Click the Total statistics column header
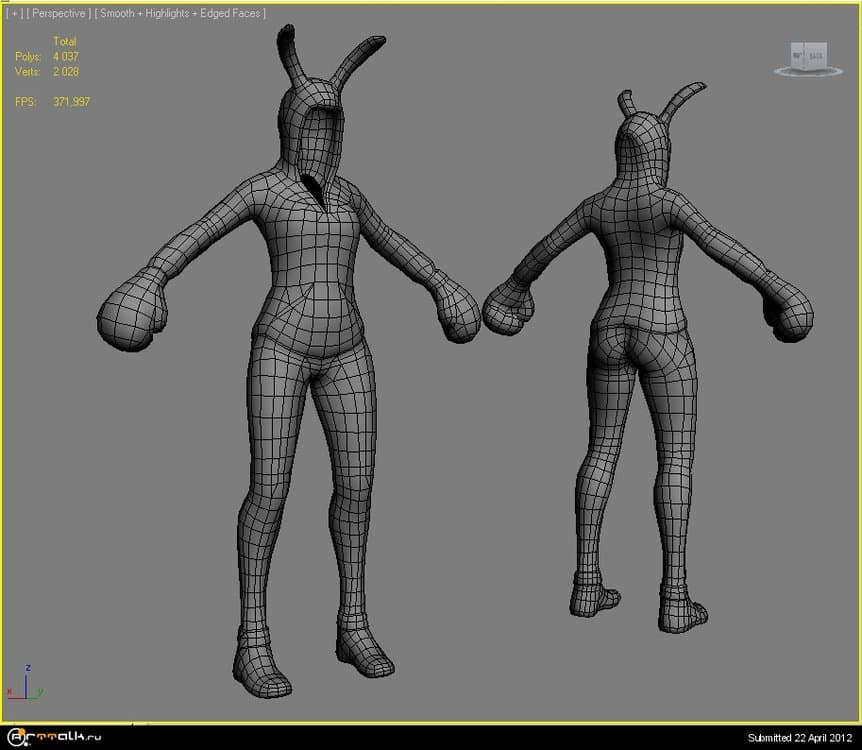Screen dimensions: 862x750 [65, 41]
